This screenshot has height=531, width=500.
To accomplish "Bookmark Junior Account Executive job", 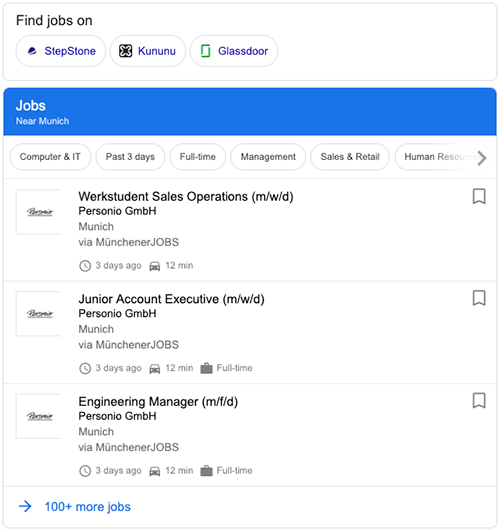I will point(479,298).
